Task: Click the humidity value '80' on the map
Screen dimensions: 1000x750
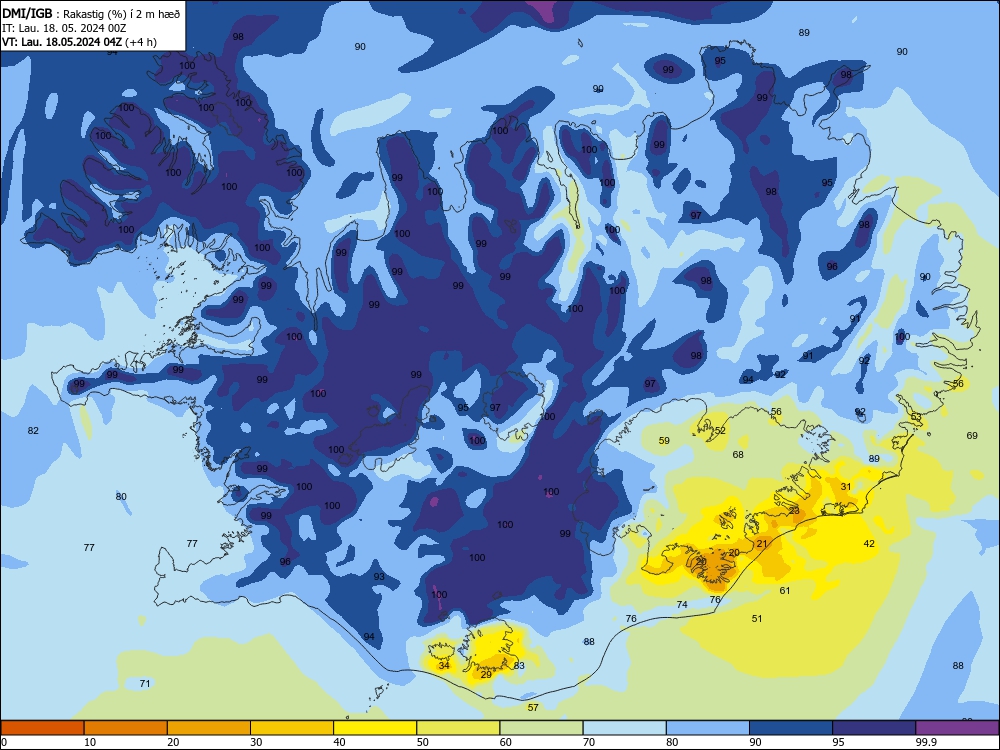Action: pyautogui.click(x=121, y=496)
